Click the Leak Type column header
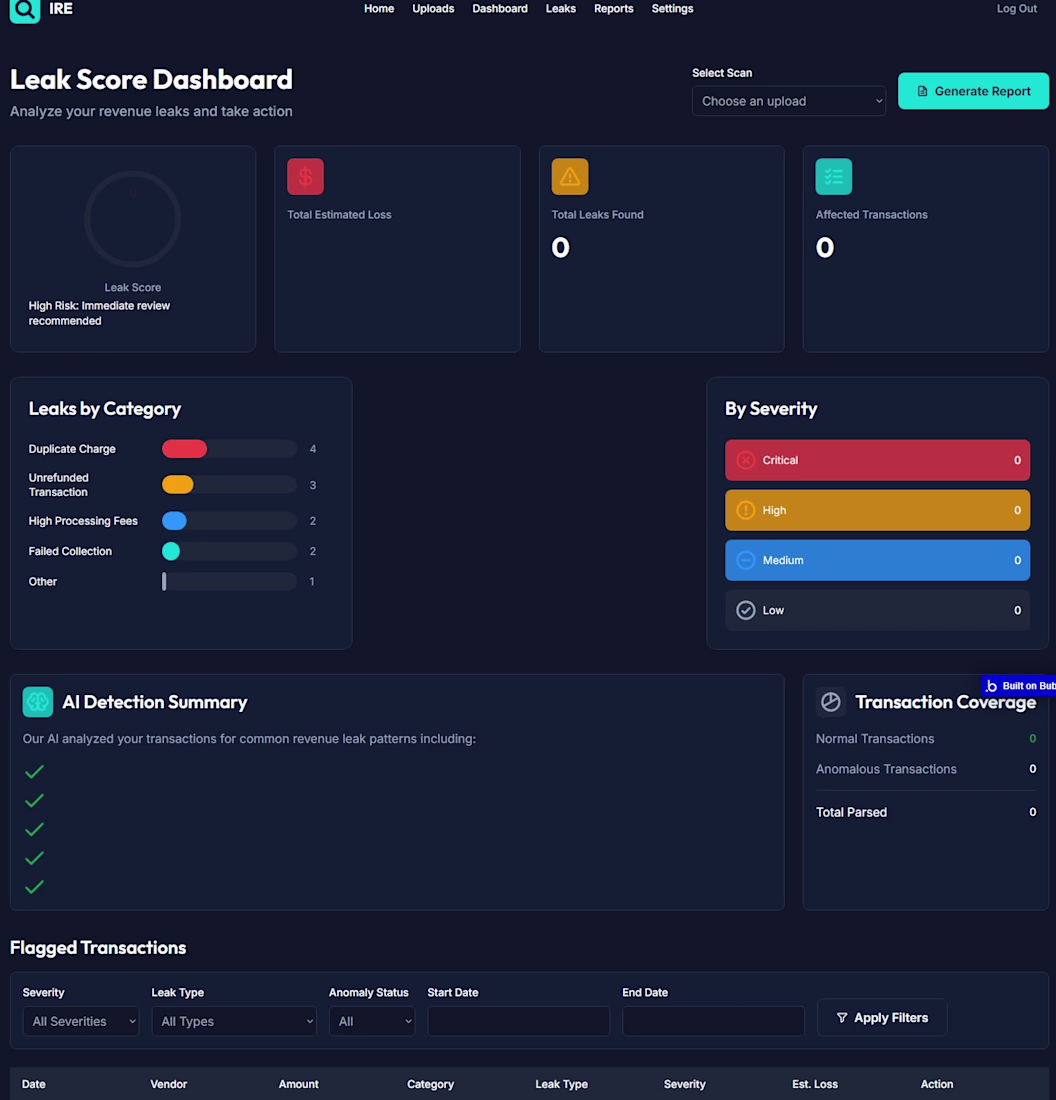The image size is (1056, 1100). click(x=561, y=1084)
